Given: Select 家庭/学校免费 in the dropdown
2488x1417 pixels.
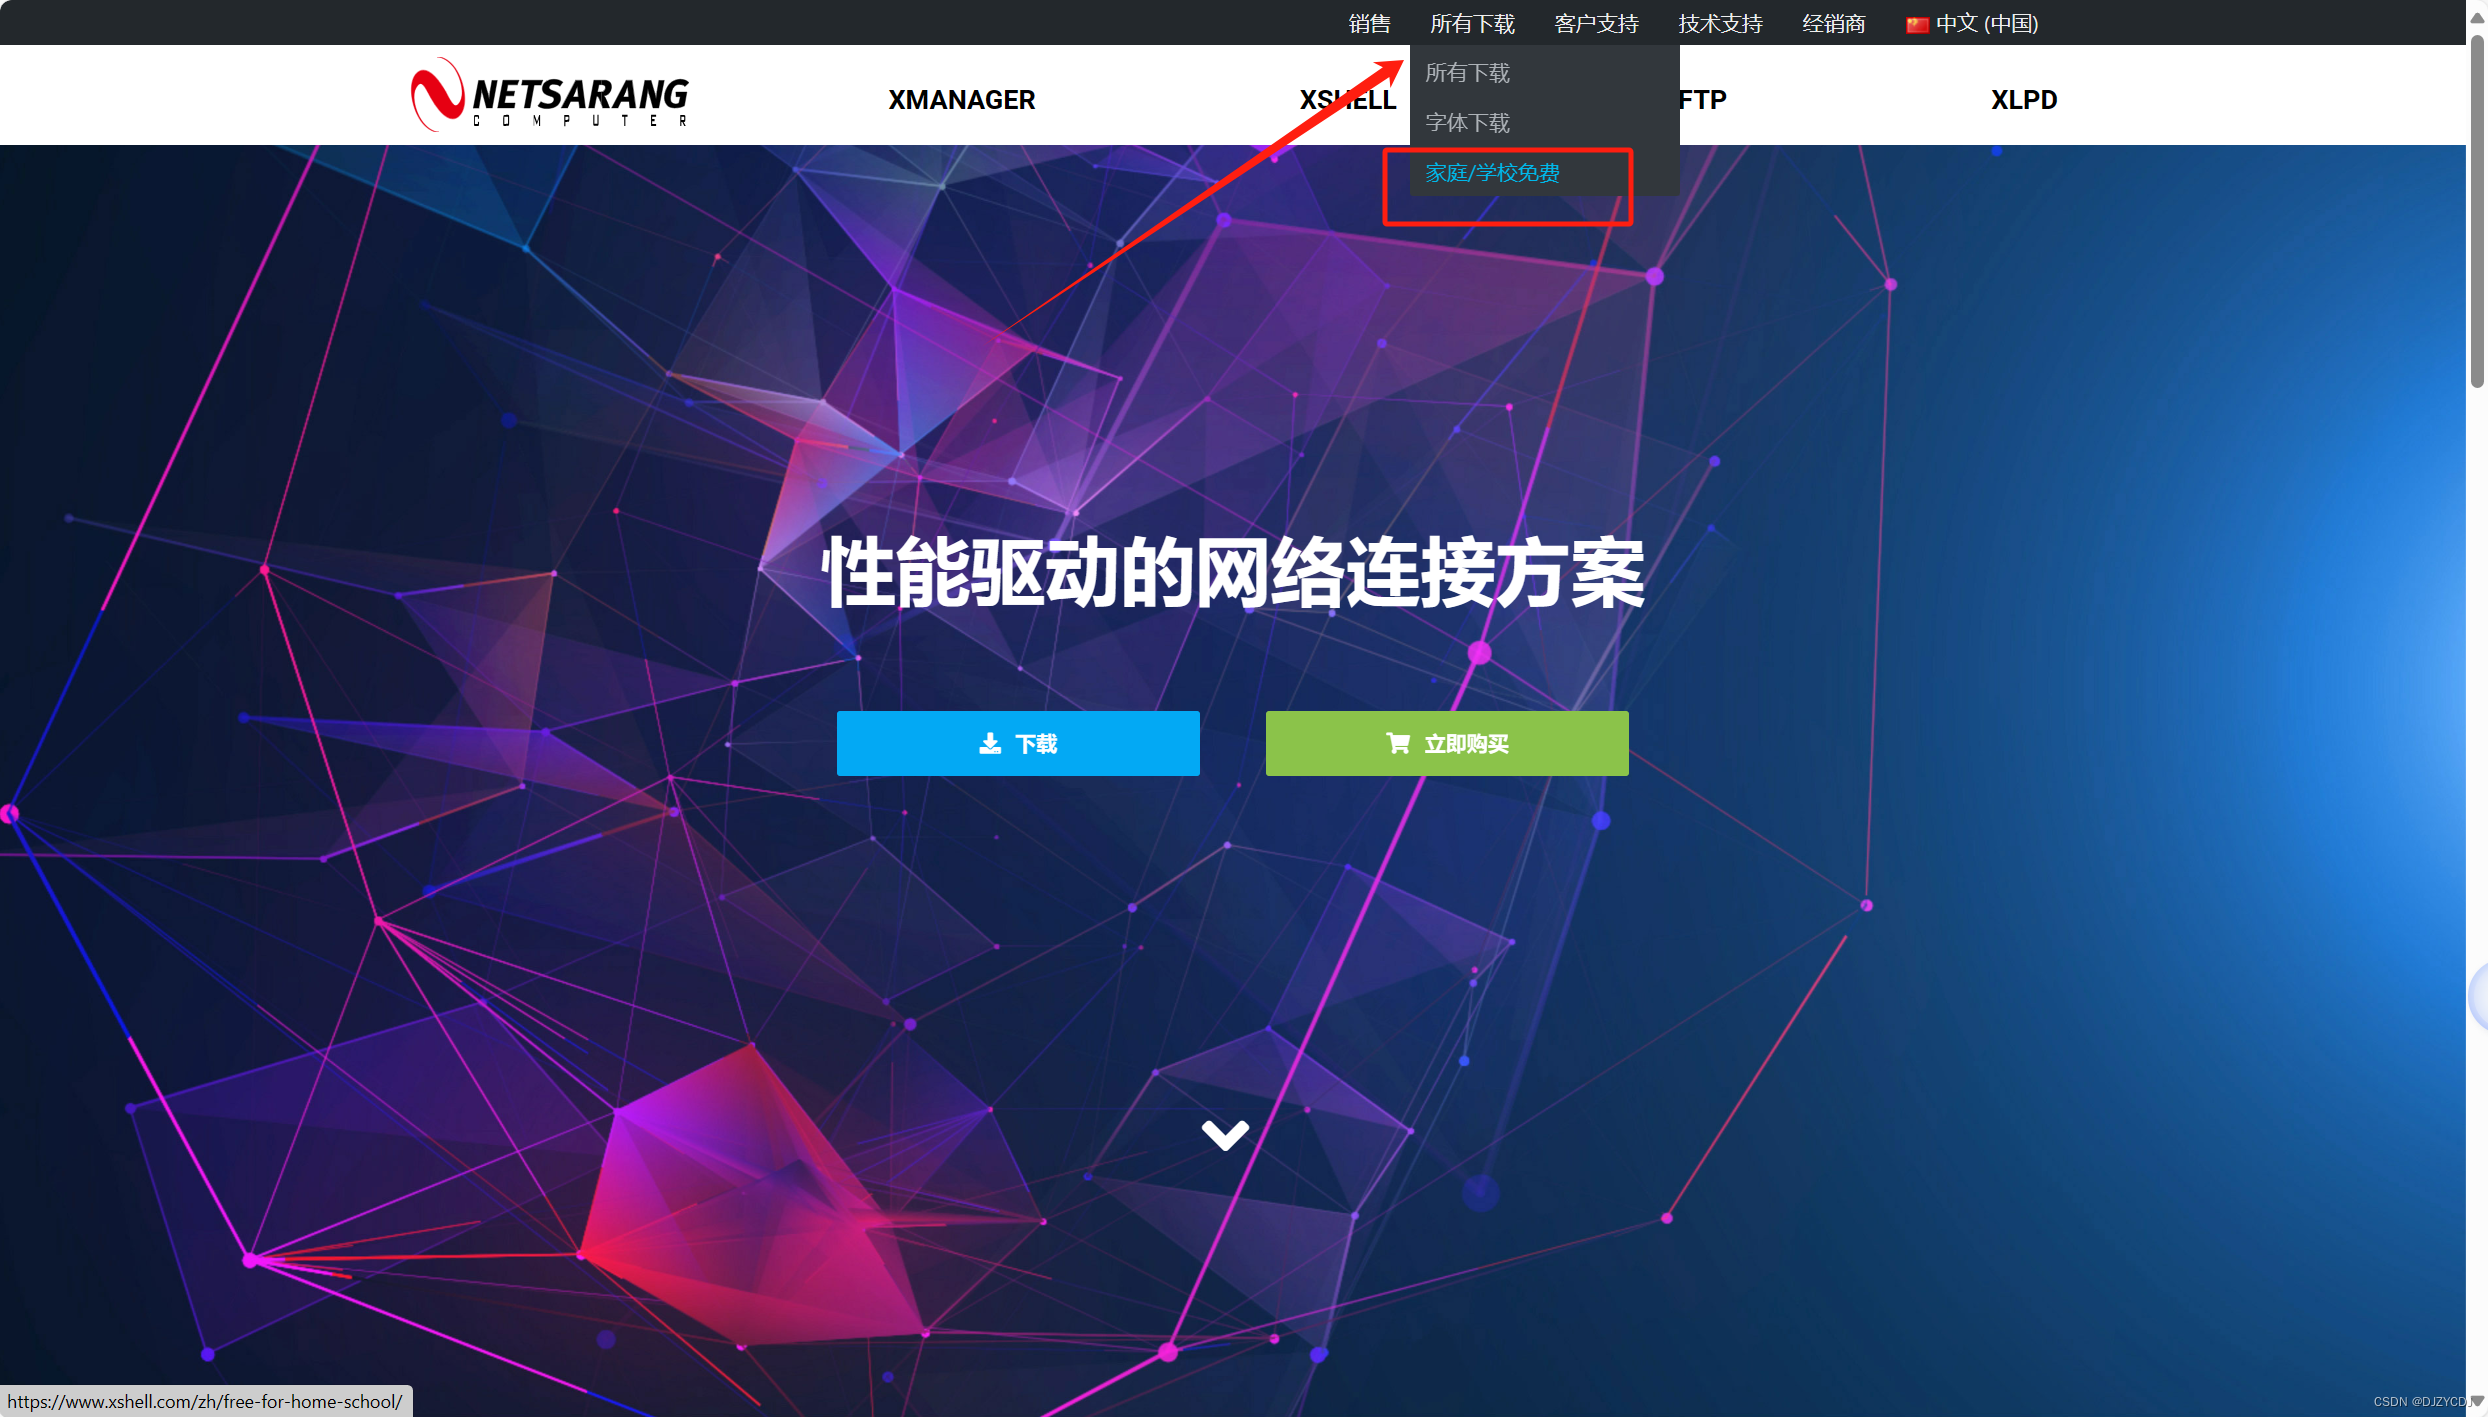Looking at the screenshot, I should (1492, 173).
